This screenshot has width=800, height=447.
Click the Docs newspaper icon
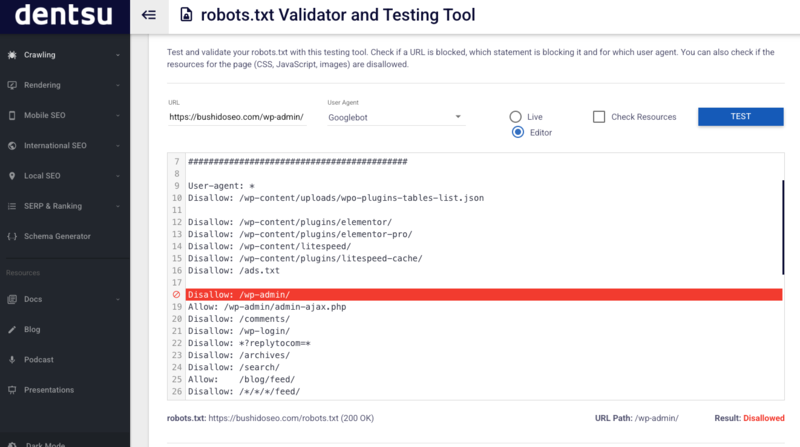(12, 299)
